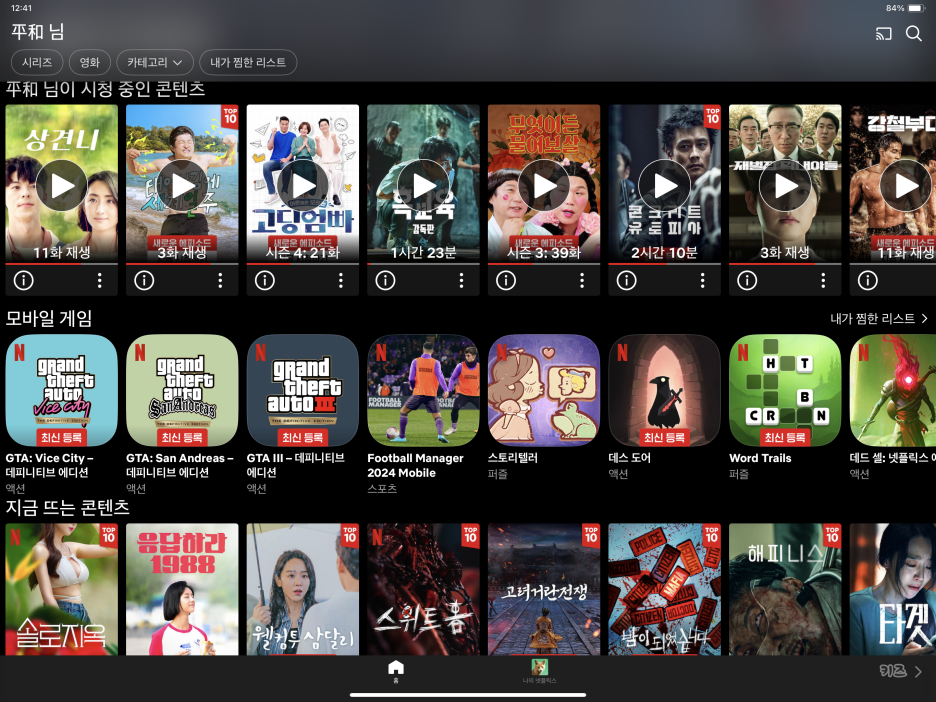Viewport: 936px width, 702px height.
Task: Open the 응답하라 1988 poster
Action: tap(182, 589)
